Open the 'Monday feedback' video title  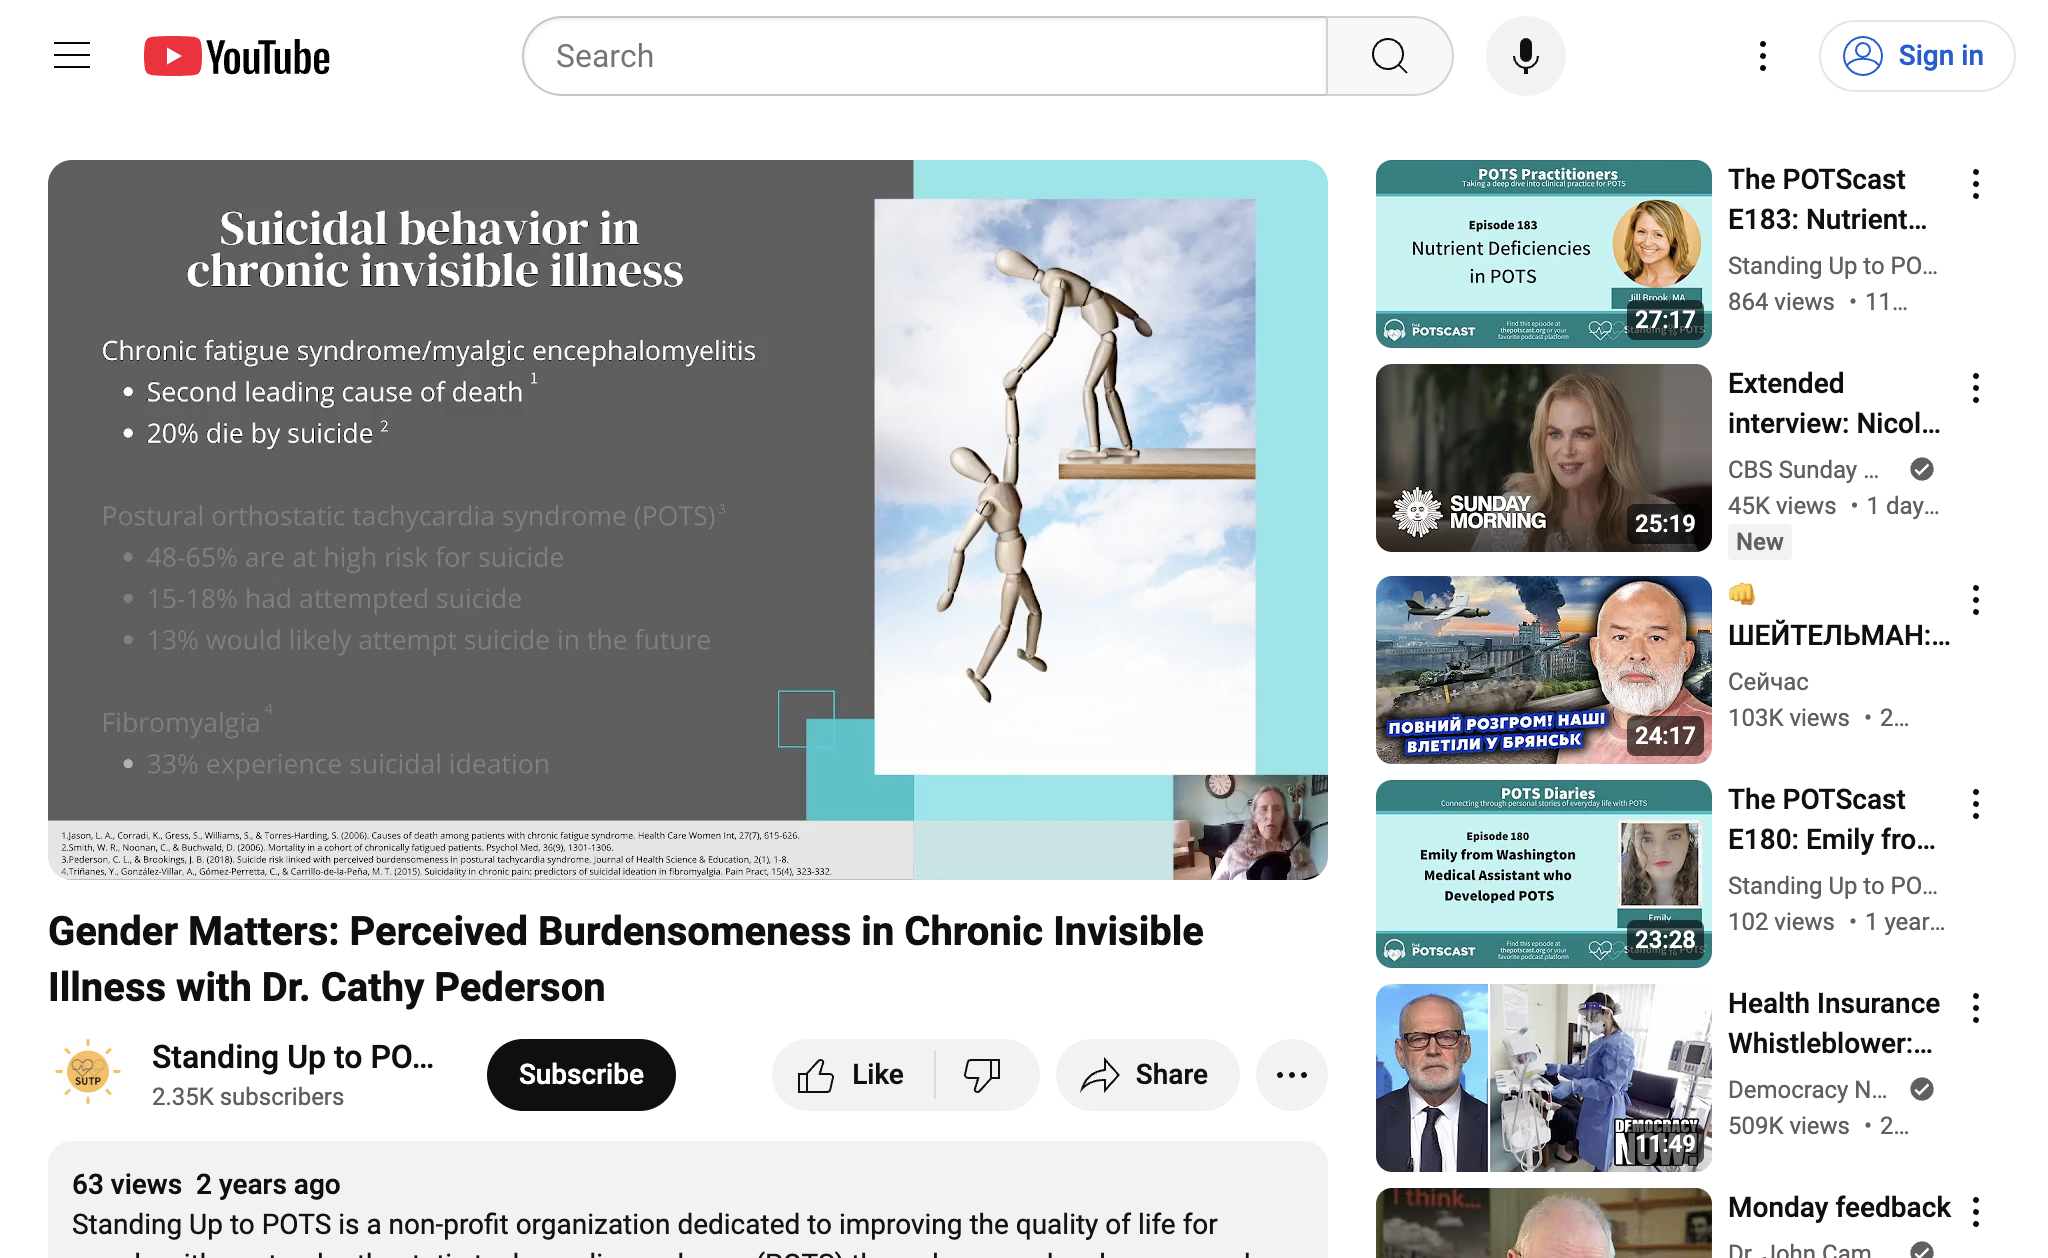1839,1207
